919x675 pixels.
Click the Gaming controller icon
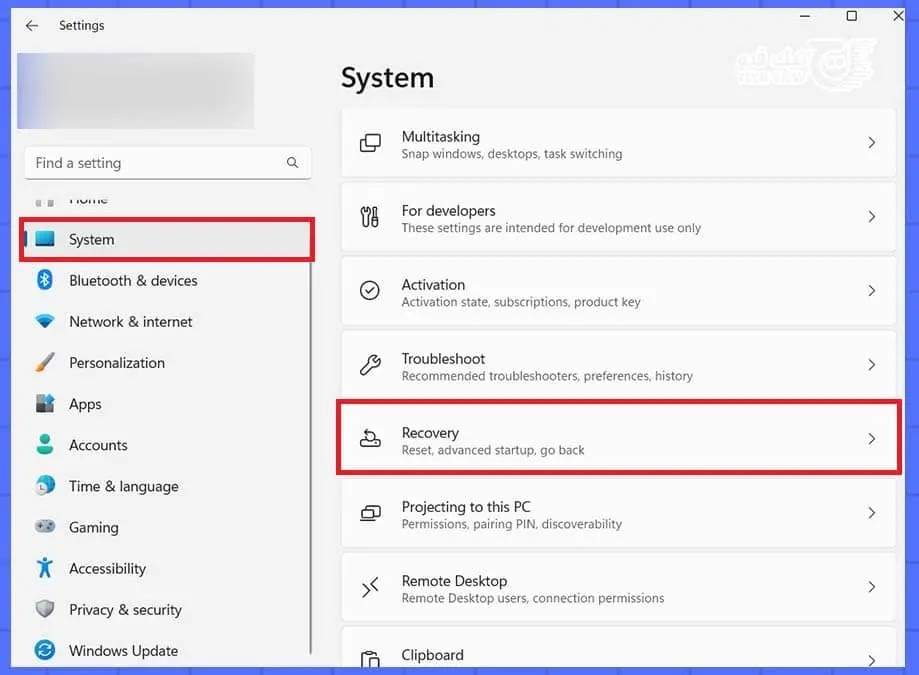click(45, 526)
